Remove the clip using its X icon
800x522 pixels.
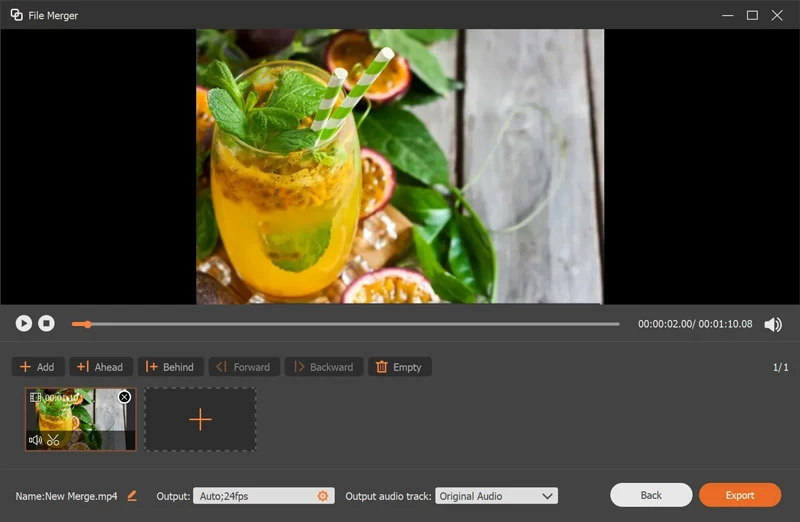point(124,397)
